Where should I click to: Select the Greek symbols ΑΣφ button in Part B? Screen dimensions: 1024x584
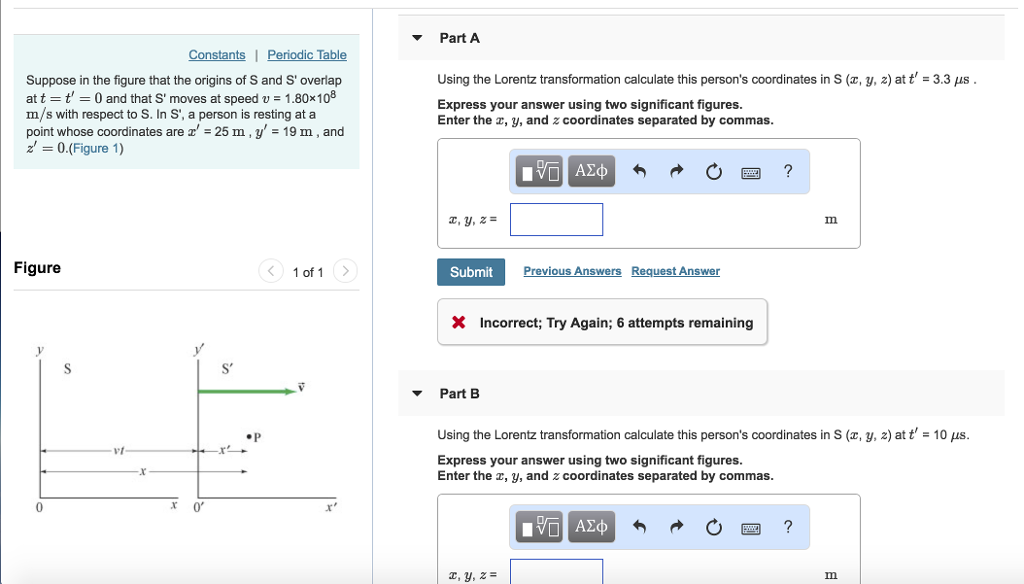point(591,527)
